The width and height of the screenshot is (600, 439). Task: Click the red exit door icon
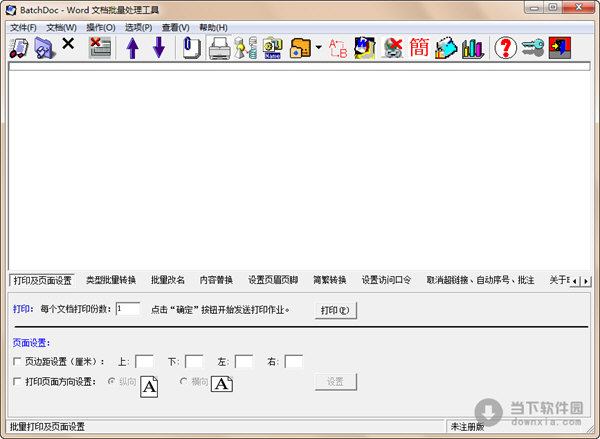pos(559,48)
